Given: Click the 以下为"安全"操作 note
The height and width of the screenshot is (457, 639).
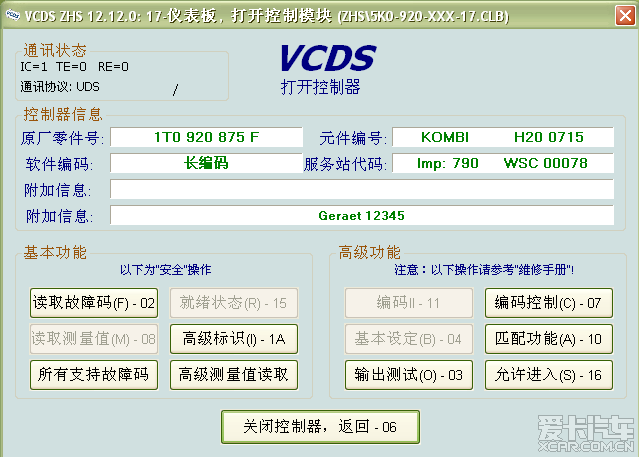Looking at the screenshot, I should coord(165,270).
